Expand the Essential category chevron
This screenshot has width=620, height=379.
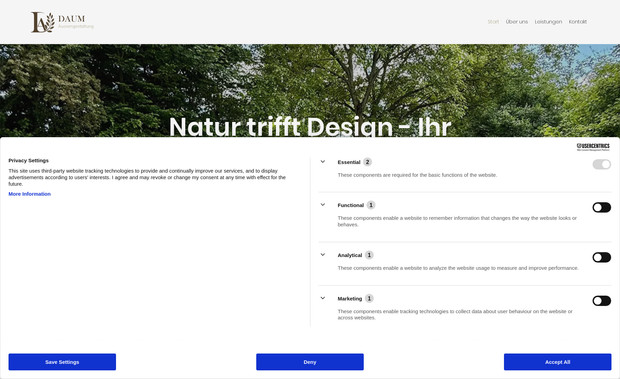pyautogui.click(x=323, y=162)
